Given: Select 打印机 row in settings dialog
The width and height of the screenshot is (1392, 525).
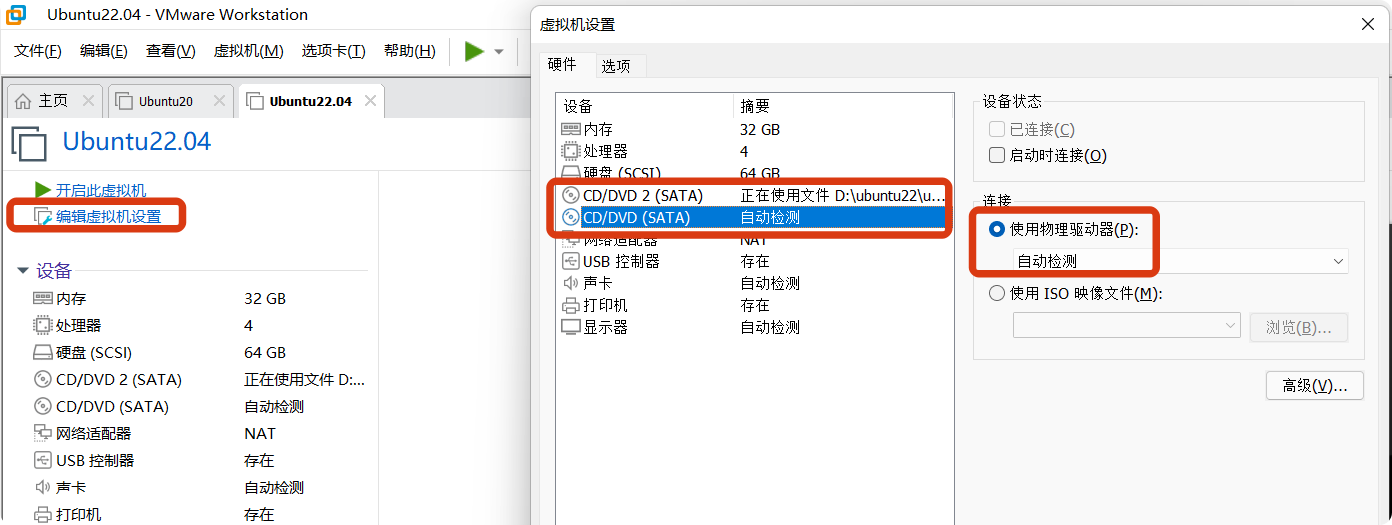Looking at the screenshot, I should click(755, 305).
